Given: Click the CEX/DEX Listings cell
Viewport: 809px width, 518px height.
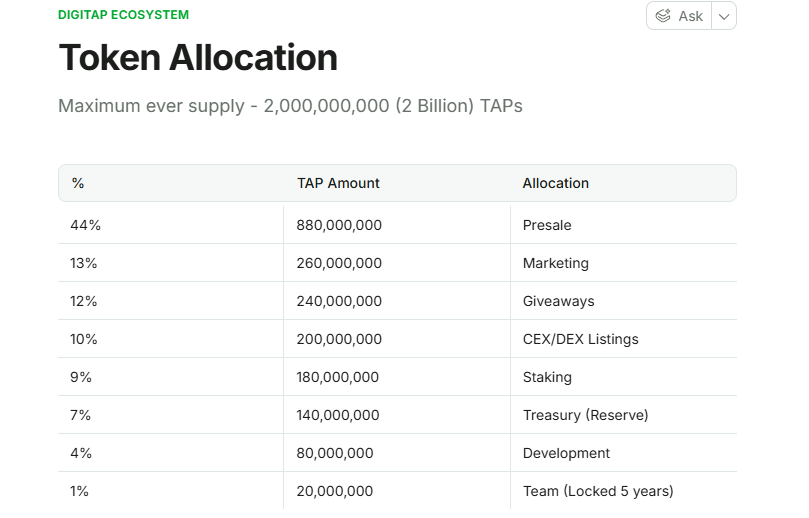Looking at the screenshot, I should pos(580,339).
